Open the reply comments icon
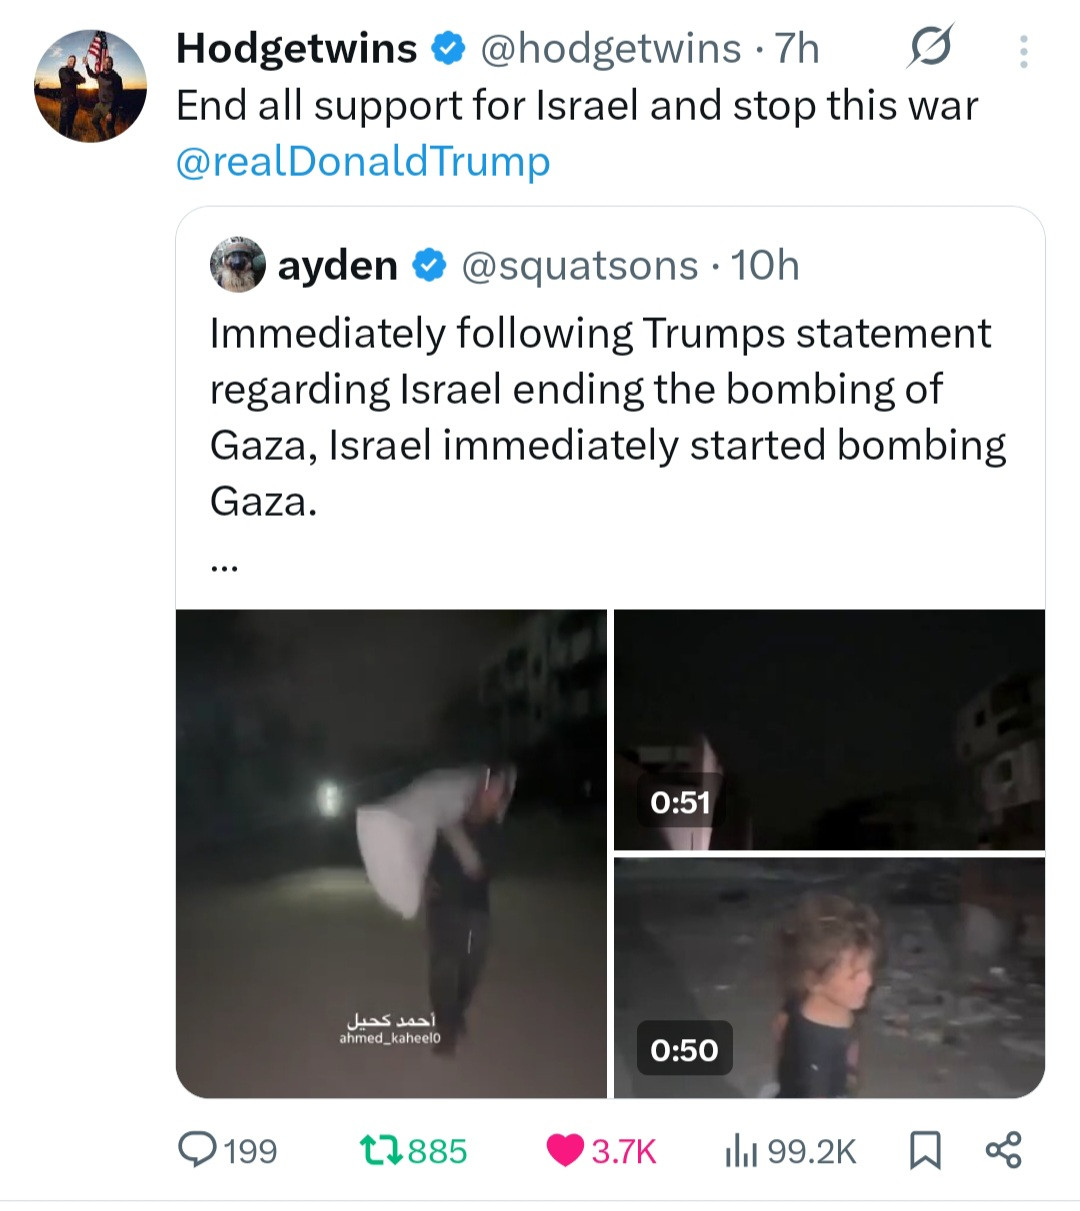1080x1211 pixels. pos(197,1150)
